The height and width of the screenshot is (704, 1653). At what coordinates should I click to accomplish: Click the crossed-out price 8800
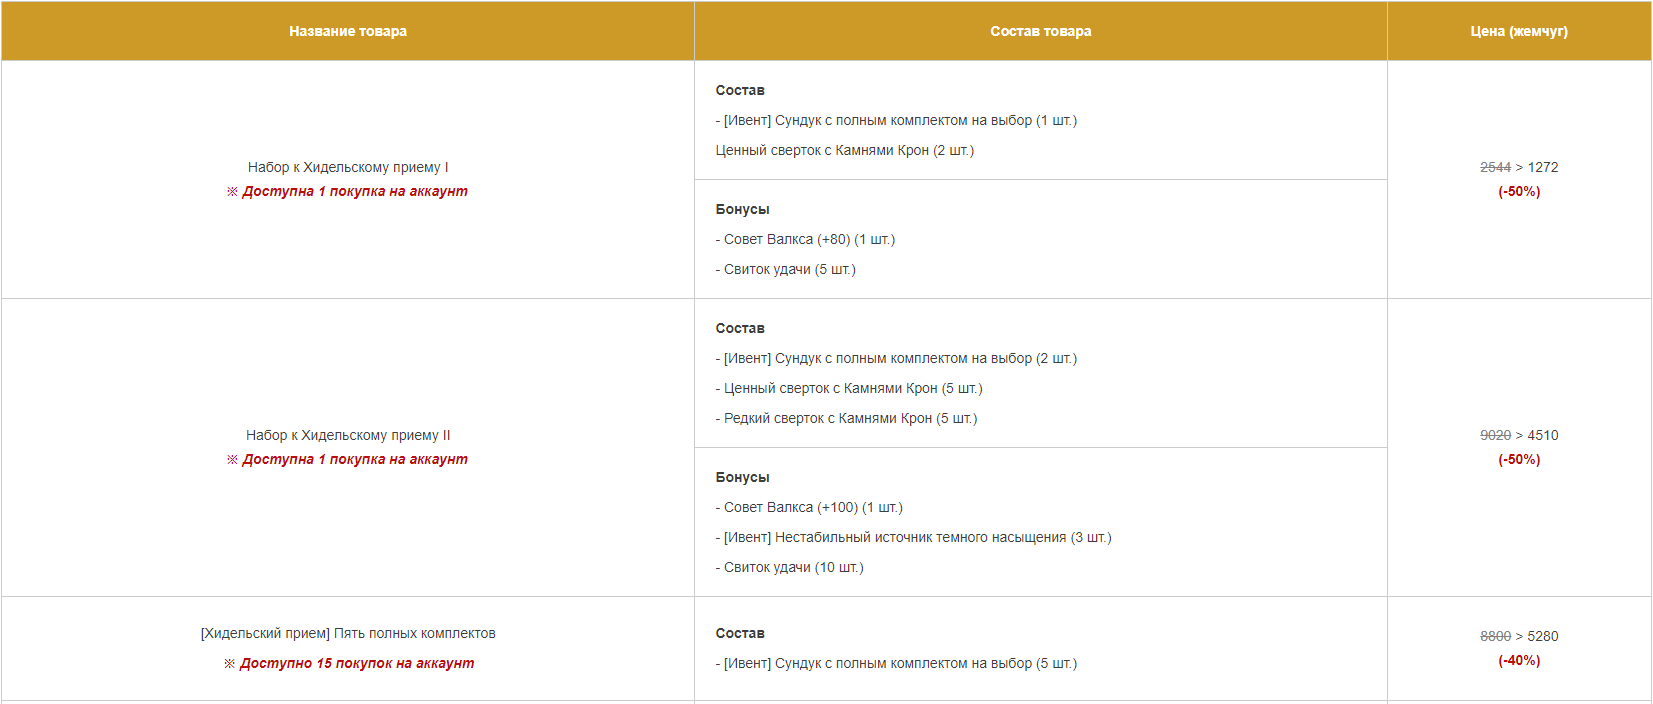click(1495, 636)
